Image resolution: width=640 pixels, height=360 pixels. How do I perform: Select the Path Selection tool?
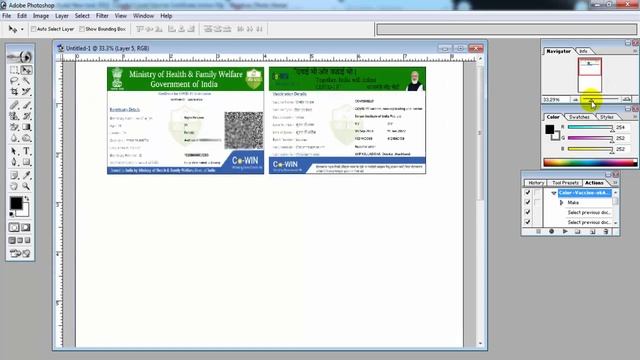[14, 151]
